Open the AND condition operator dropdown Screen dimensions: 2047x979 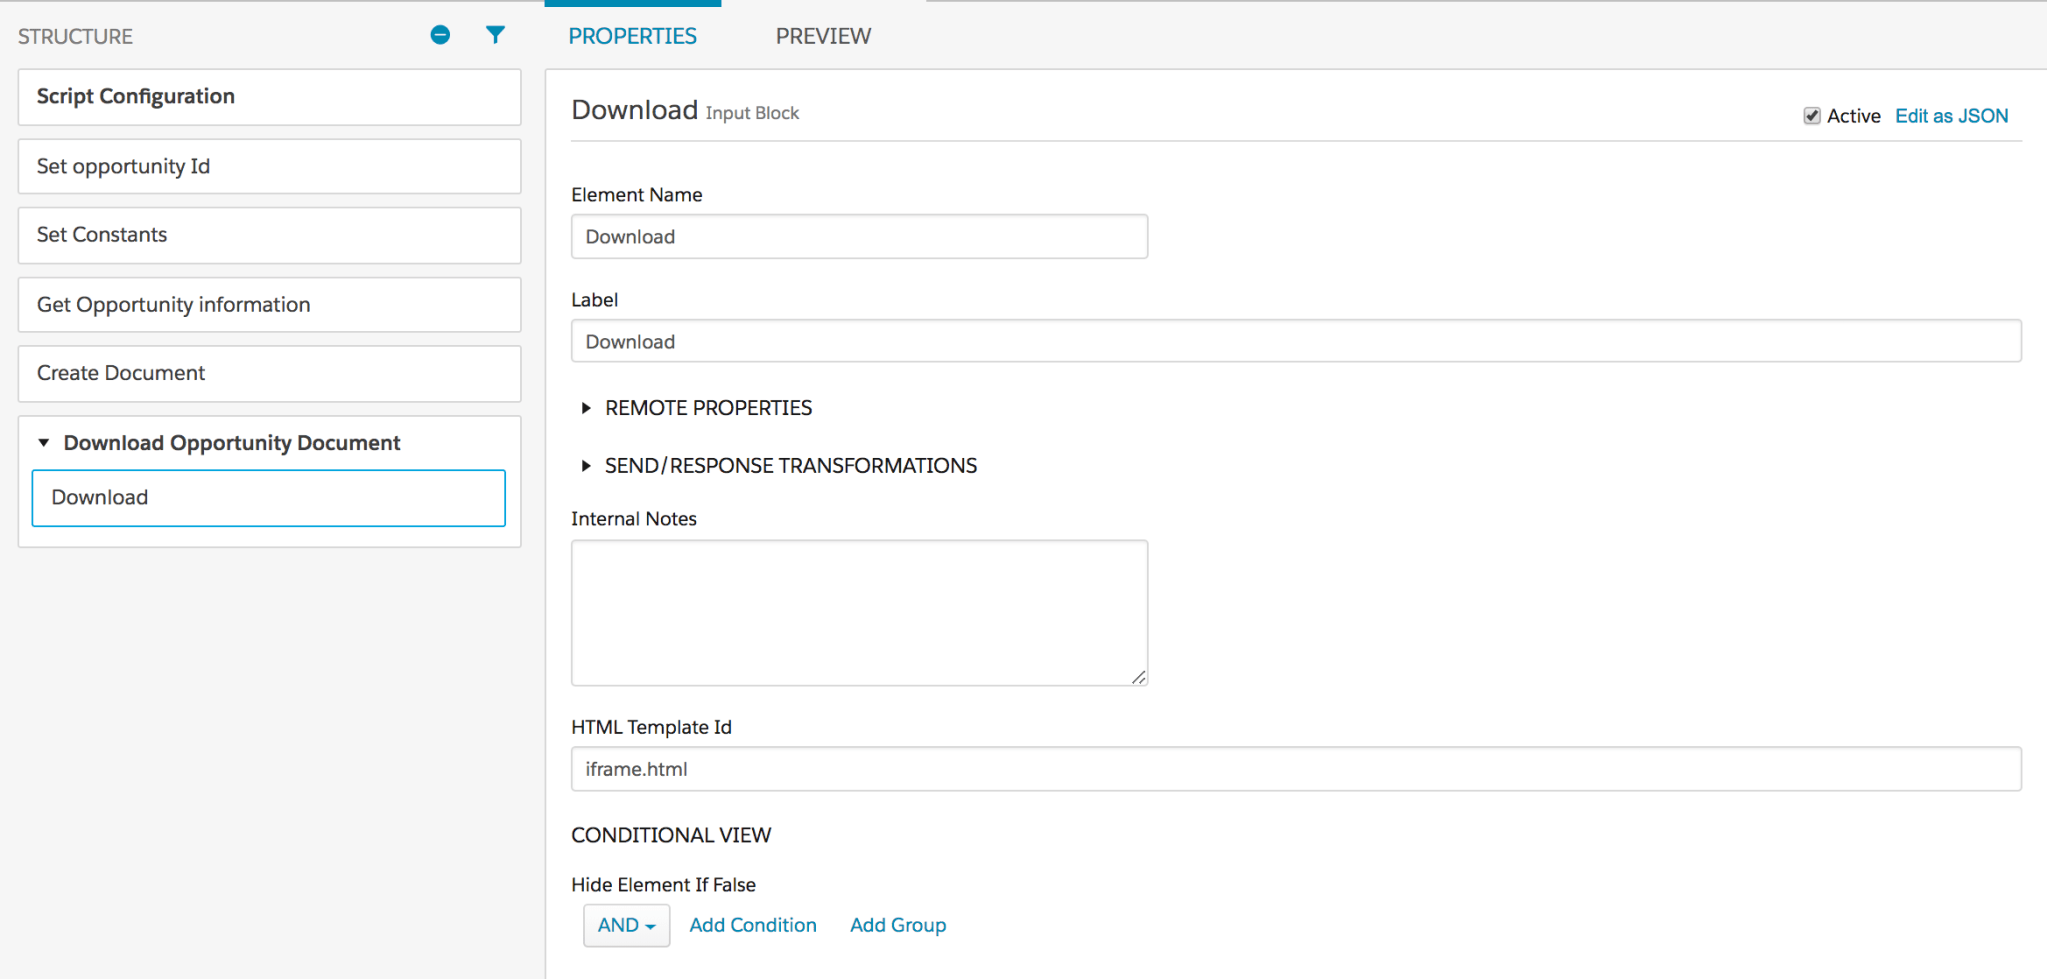[626, 925]
